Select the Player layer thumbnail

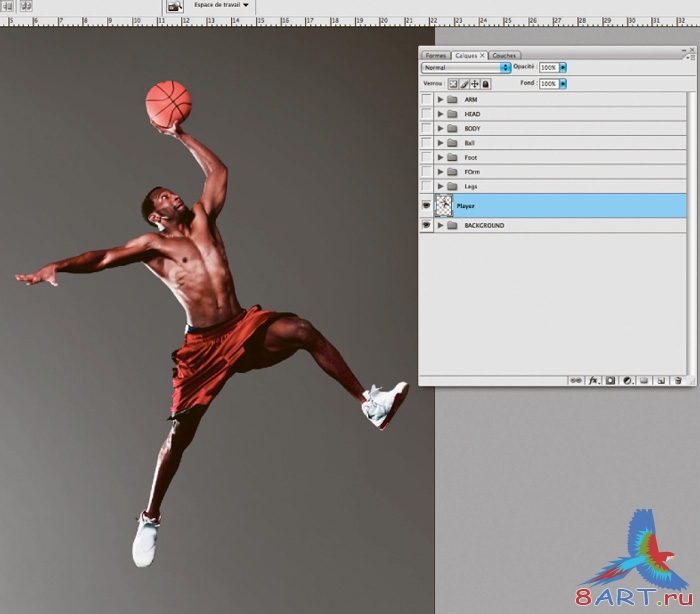pyautogui.click(x=444, y=205)
